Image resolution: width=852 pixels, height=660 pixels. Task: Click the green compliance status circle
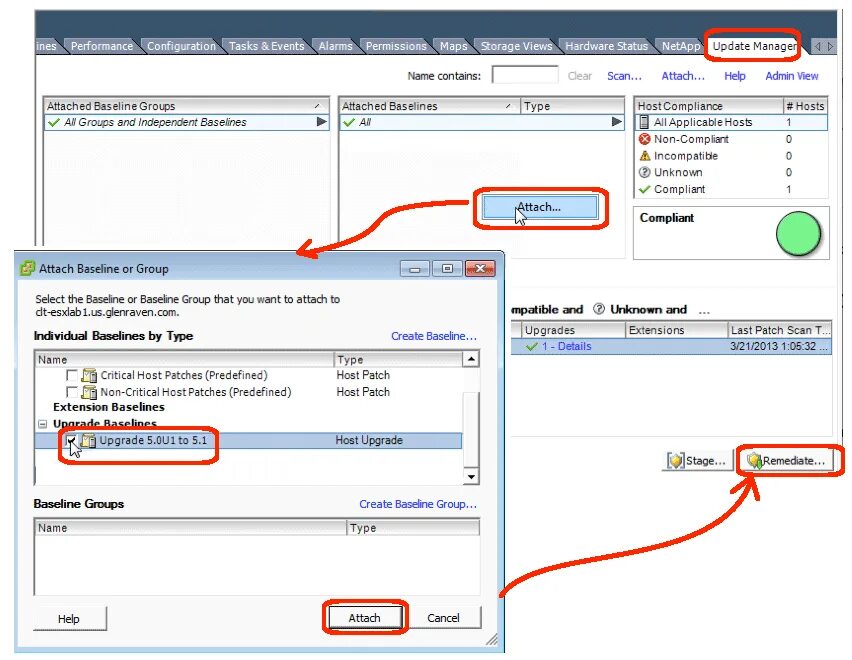point(798,234)
